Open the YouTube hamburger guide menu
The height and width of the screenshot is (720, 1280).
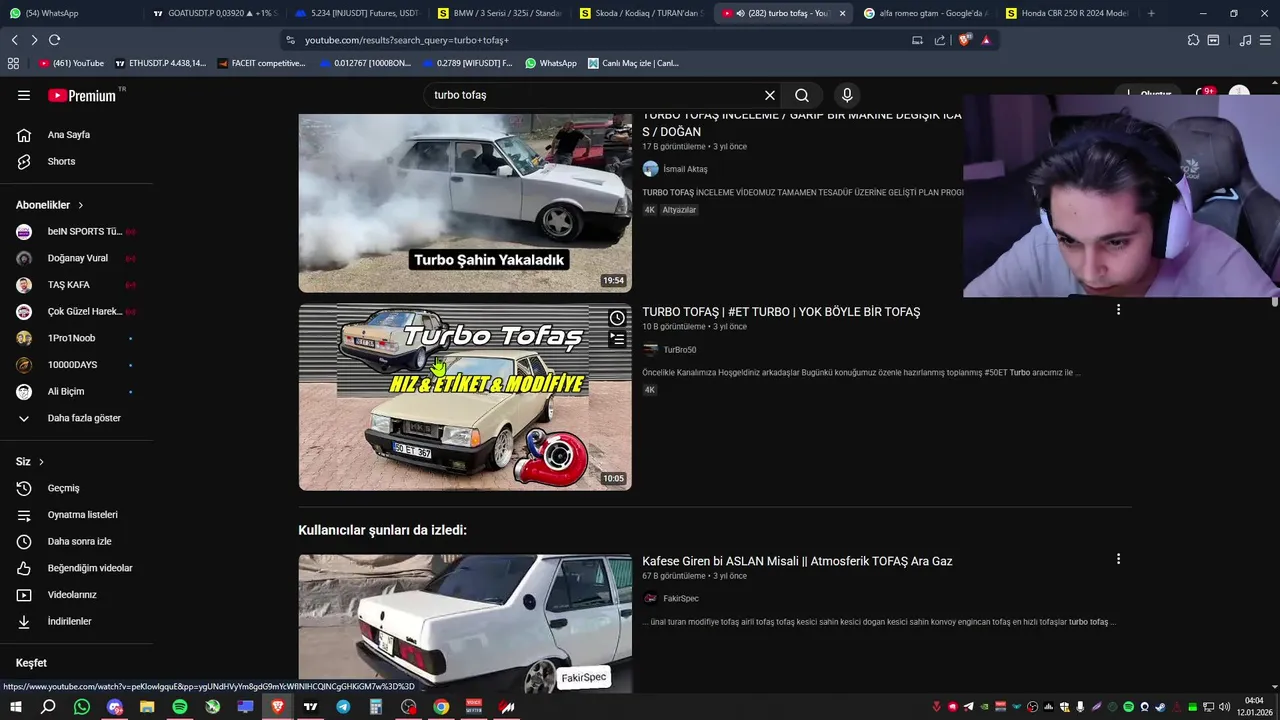click(24, 95)
